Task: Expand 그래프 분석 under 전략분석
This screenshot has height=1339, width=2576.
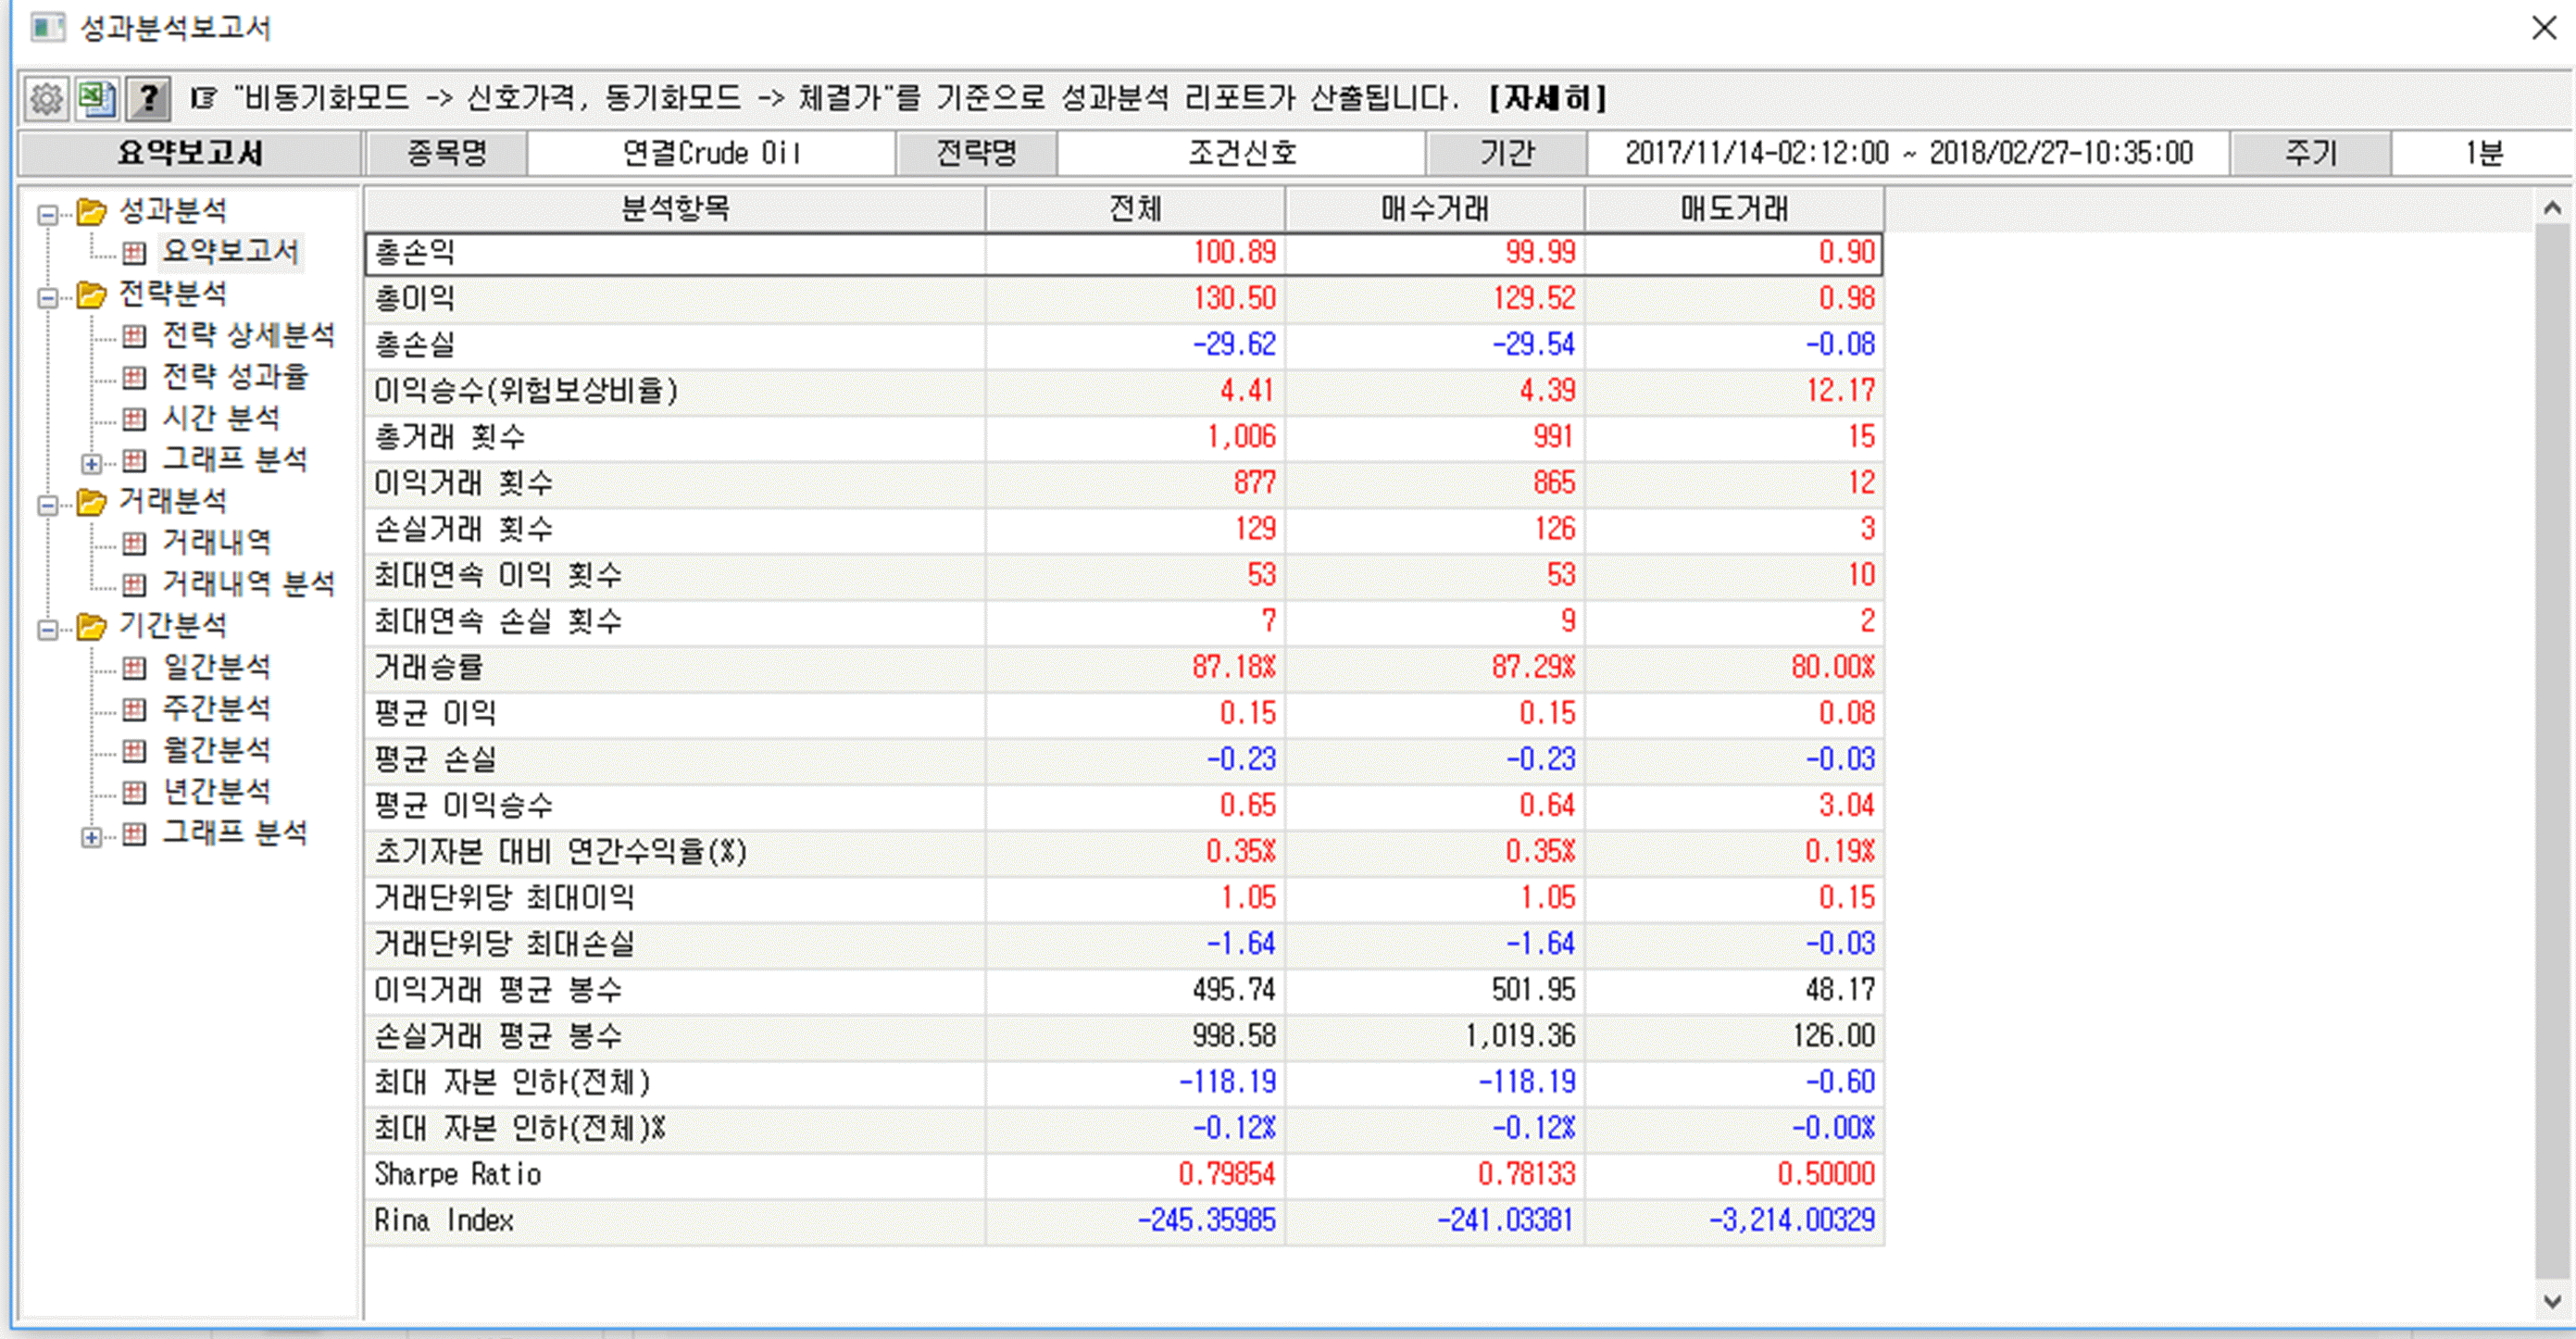Action: 92,461
